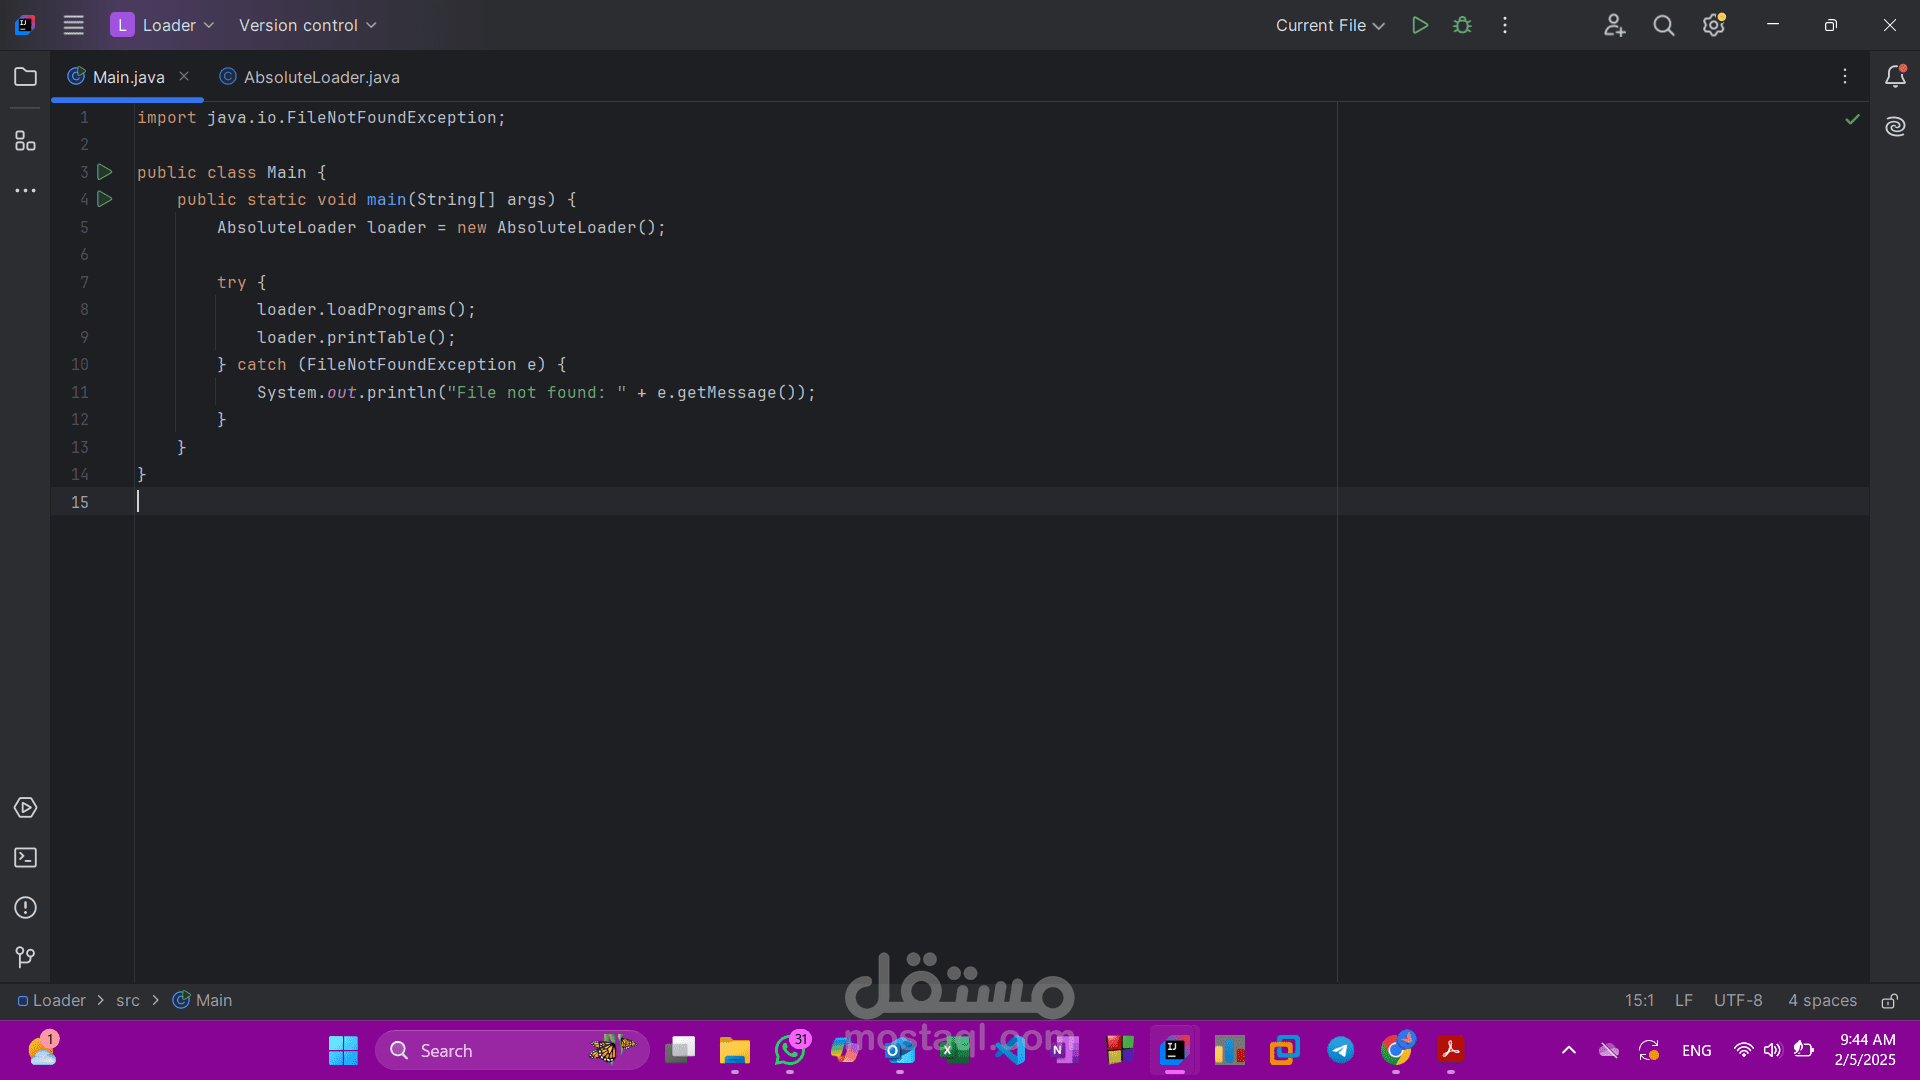
Task: Open the Notifications bell icon
Action: click(1895, 77)
